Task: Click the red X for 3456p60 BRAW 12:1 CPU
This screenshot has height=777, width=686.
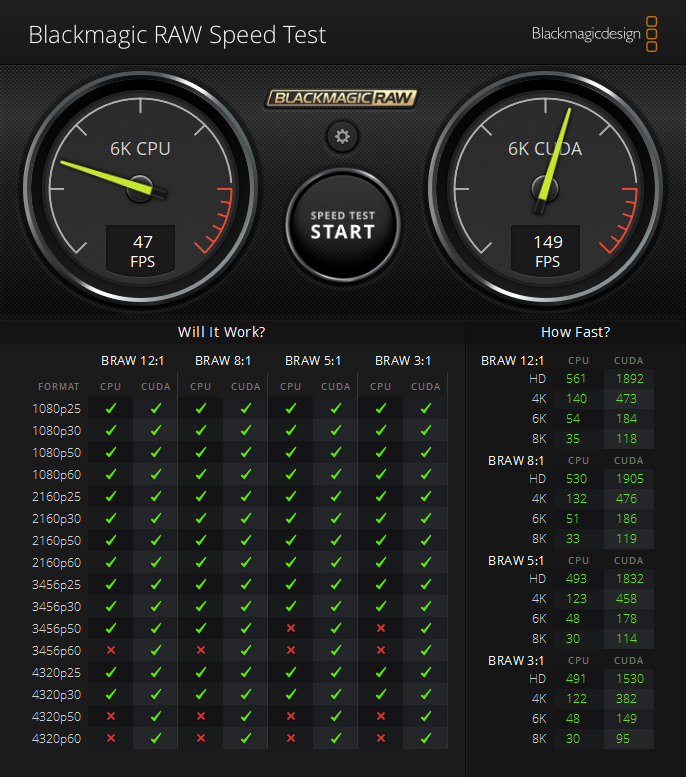Action: click(x=111, y=650)
